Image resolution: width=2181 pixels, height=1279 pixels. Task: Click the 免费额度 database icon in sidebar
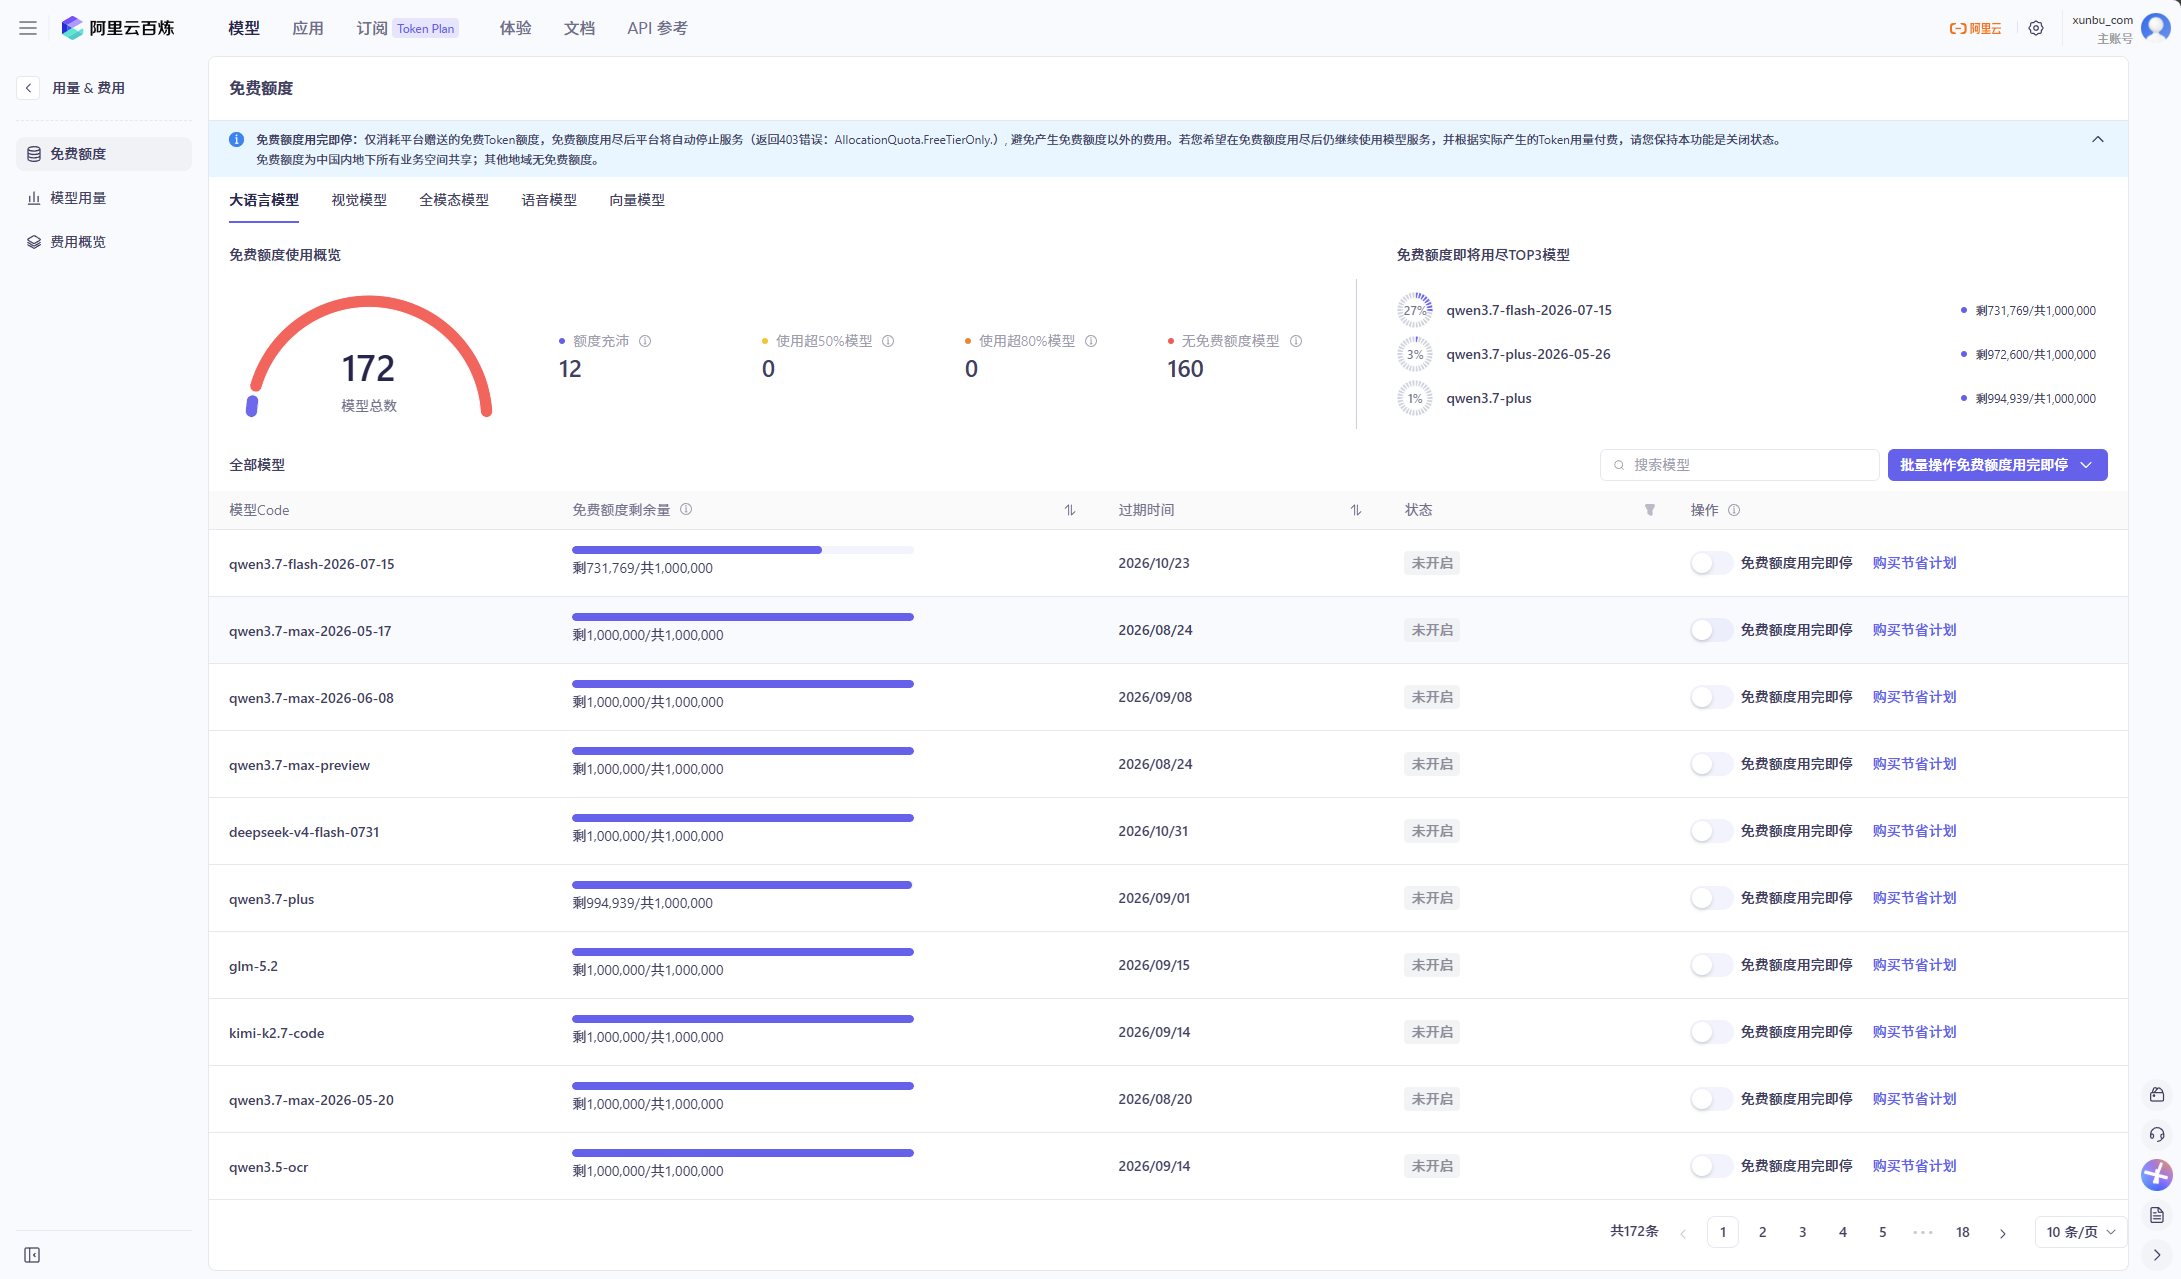[34, 154]
